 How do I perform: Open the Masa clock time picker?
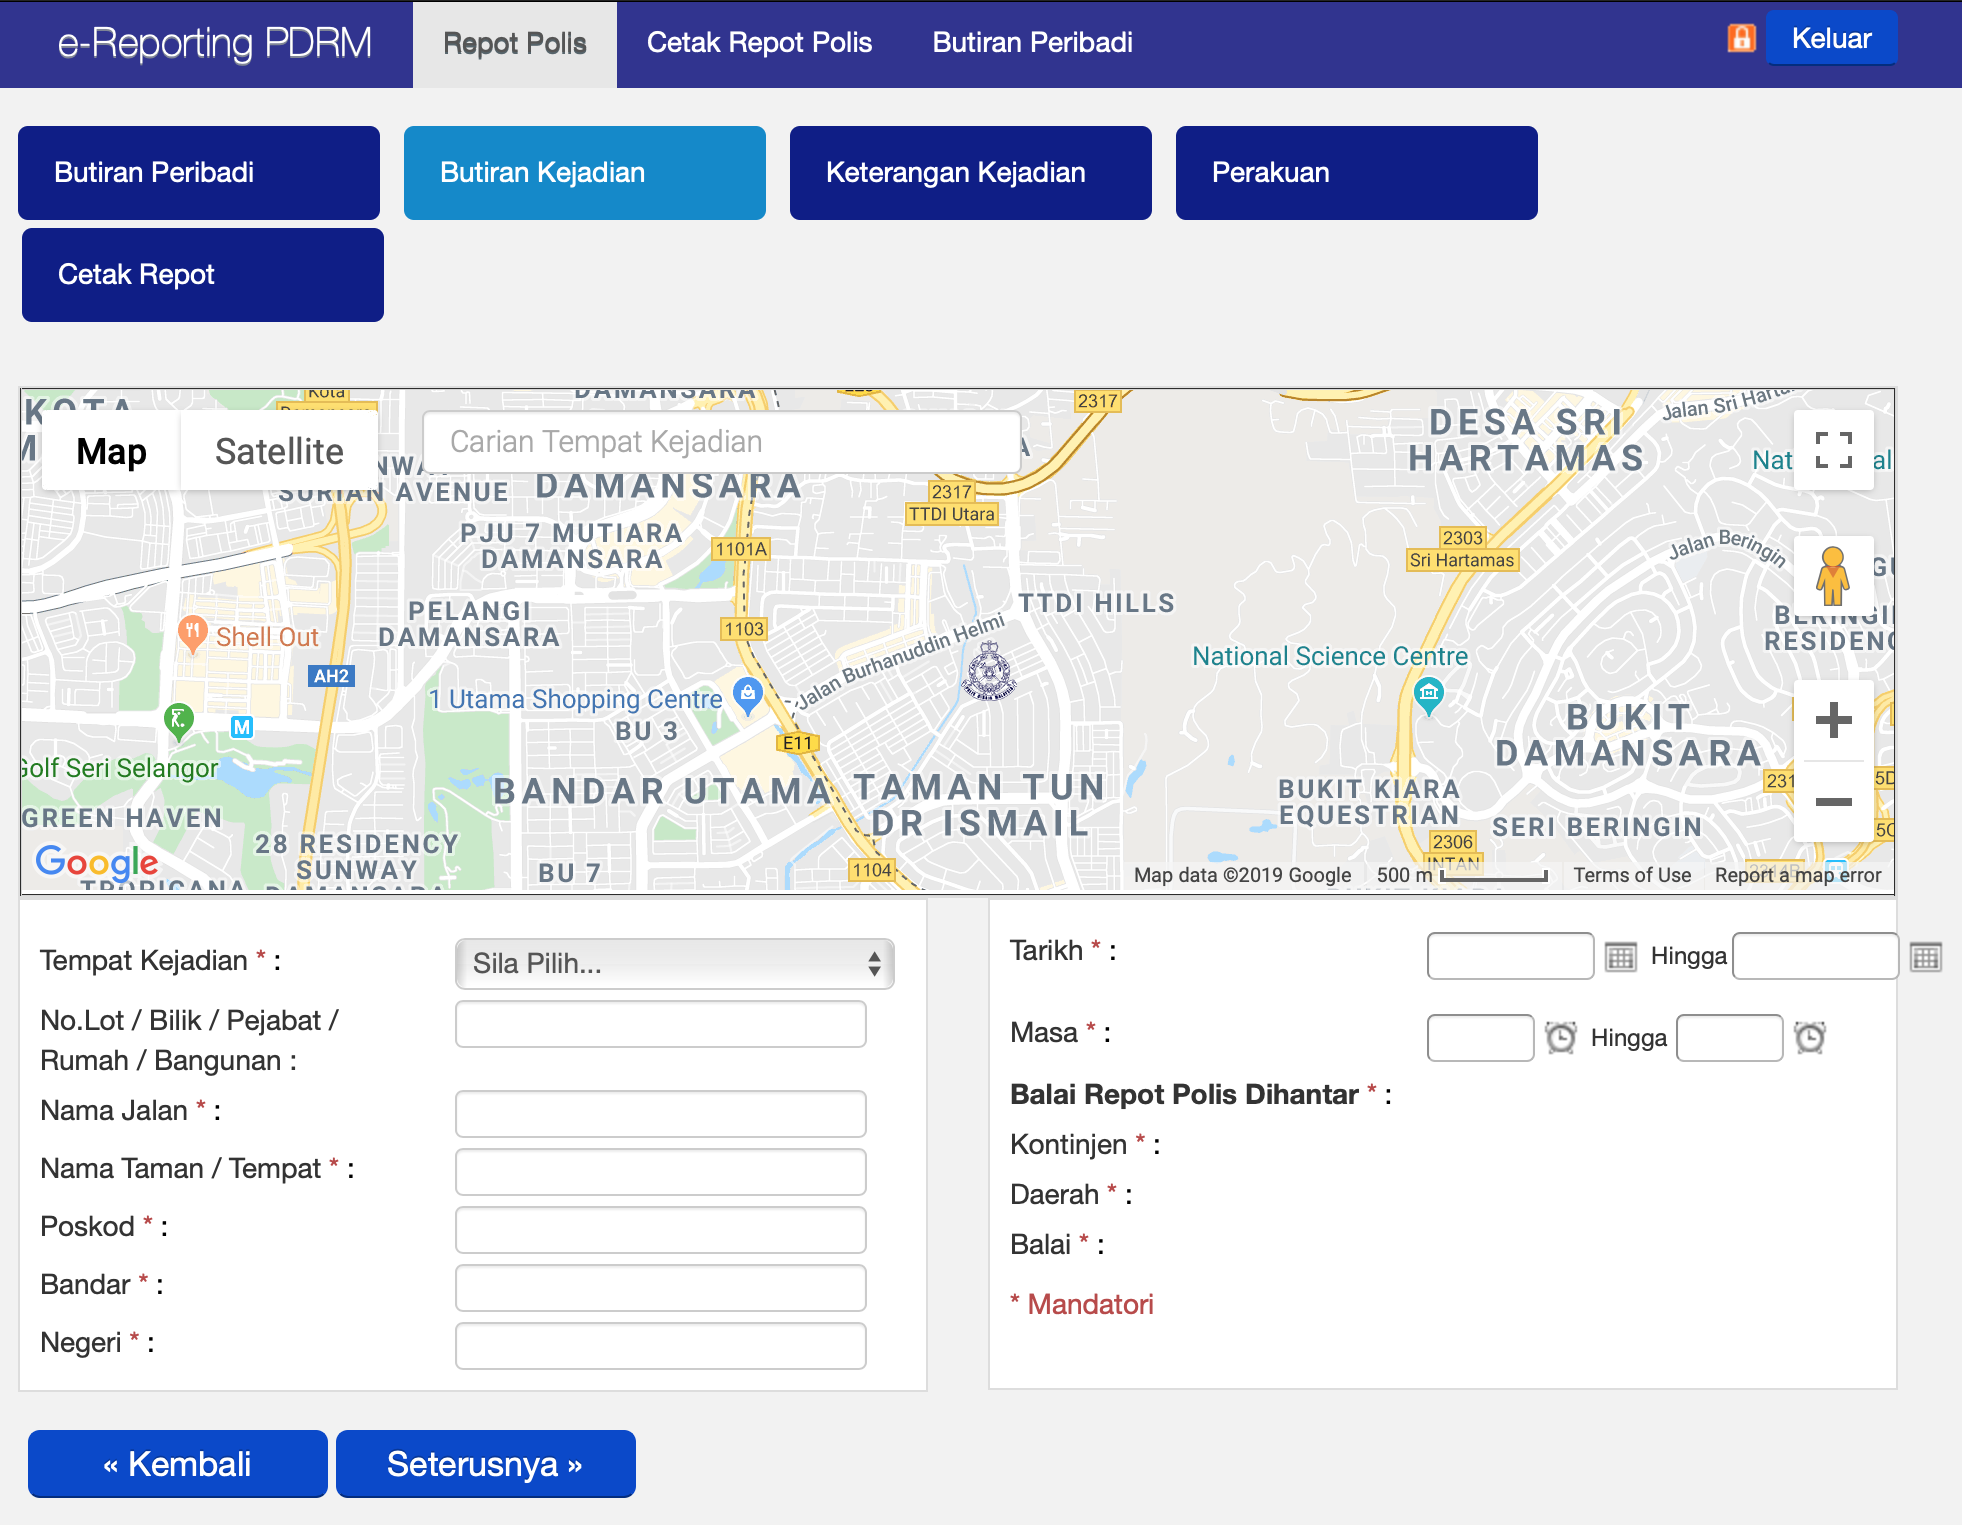click(1561, 1037)
